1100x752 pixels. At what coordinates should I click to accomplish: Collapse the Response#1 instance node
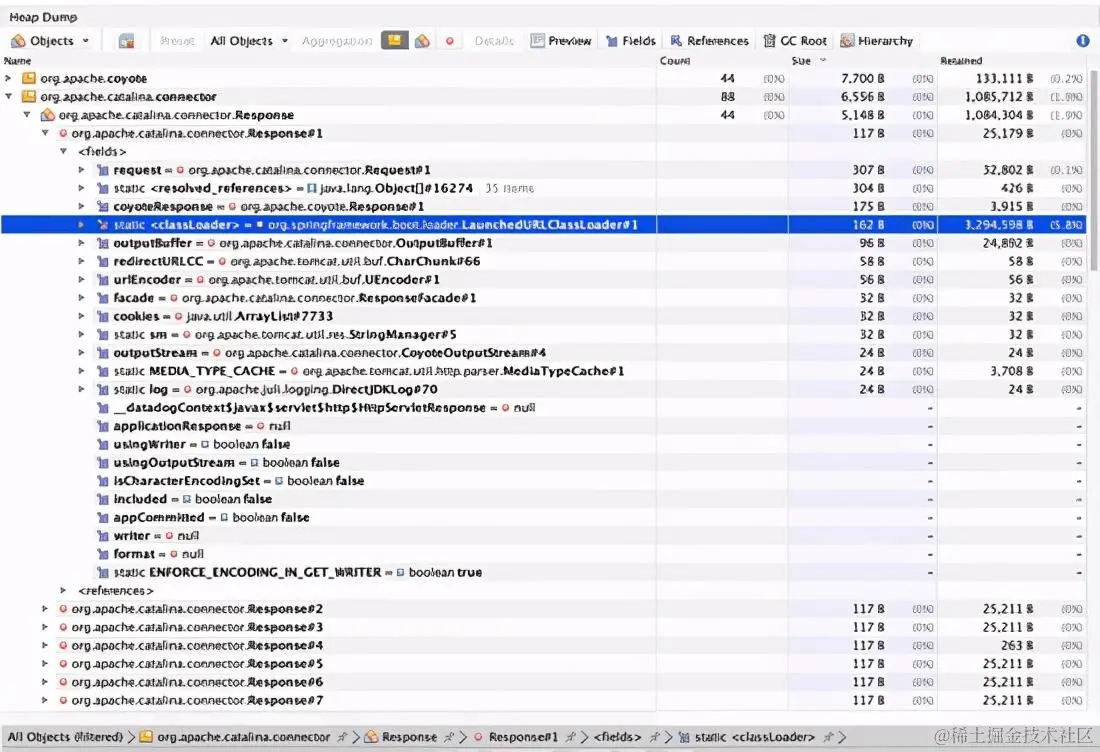pos(45,133)
